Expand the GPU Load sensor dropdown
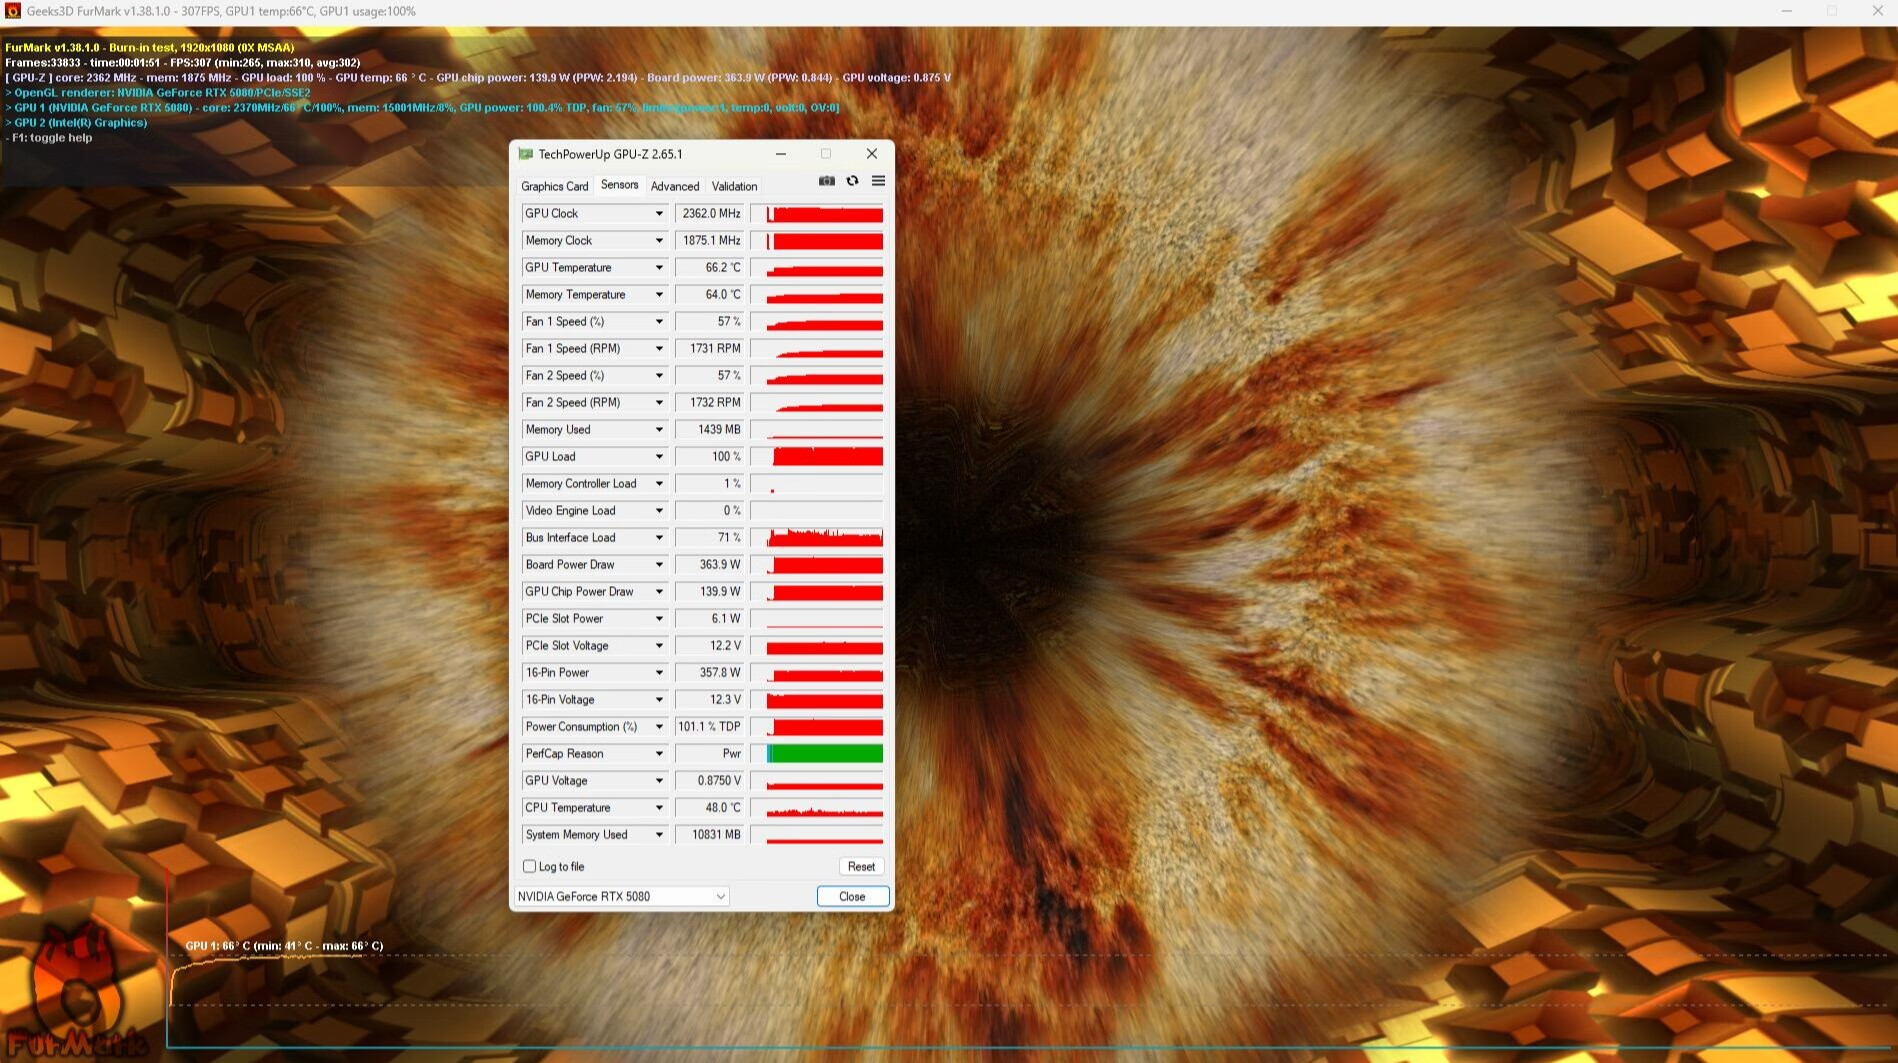The height and width of the screenshot is (1063, 1898). point(659,456)
